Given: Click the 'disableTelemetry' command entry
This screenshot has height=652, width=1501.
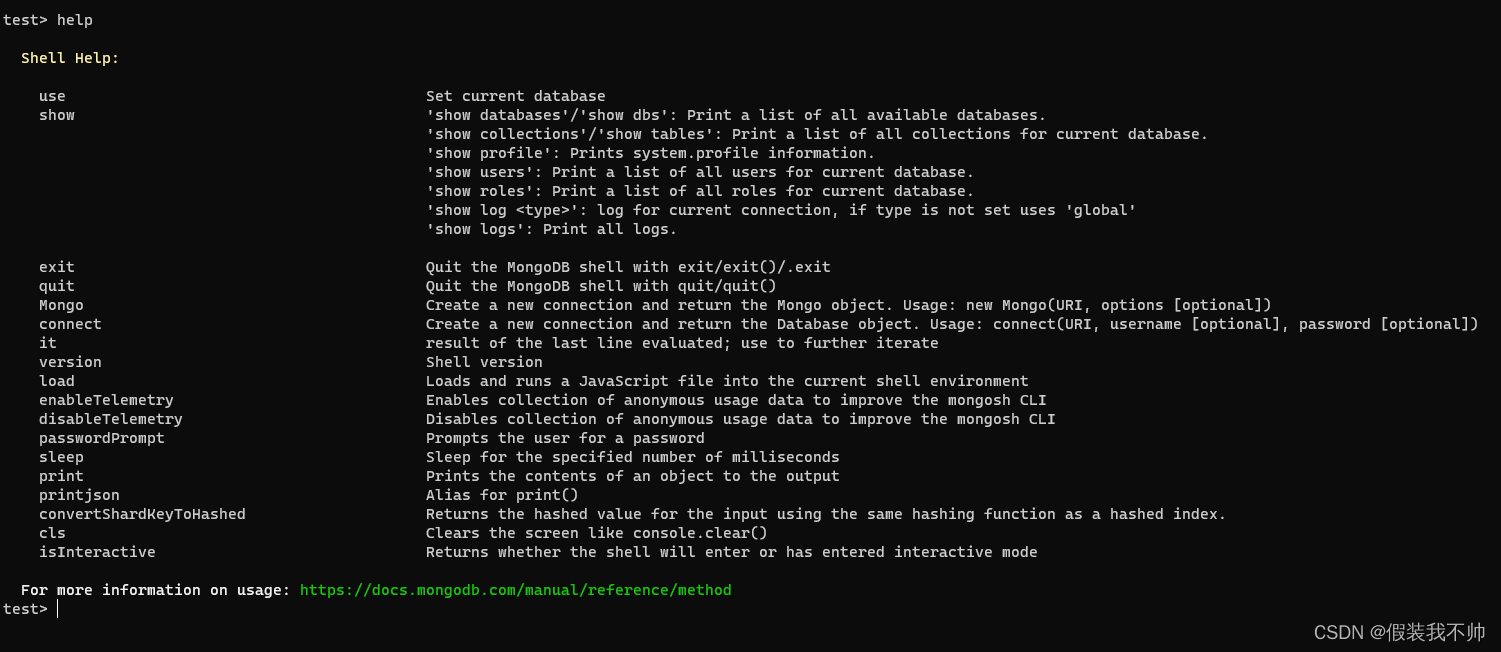Looking at the screenshot, I should tap(111, 419).
